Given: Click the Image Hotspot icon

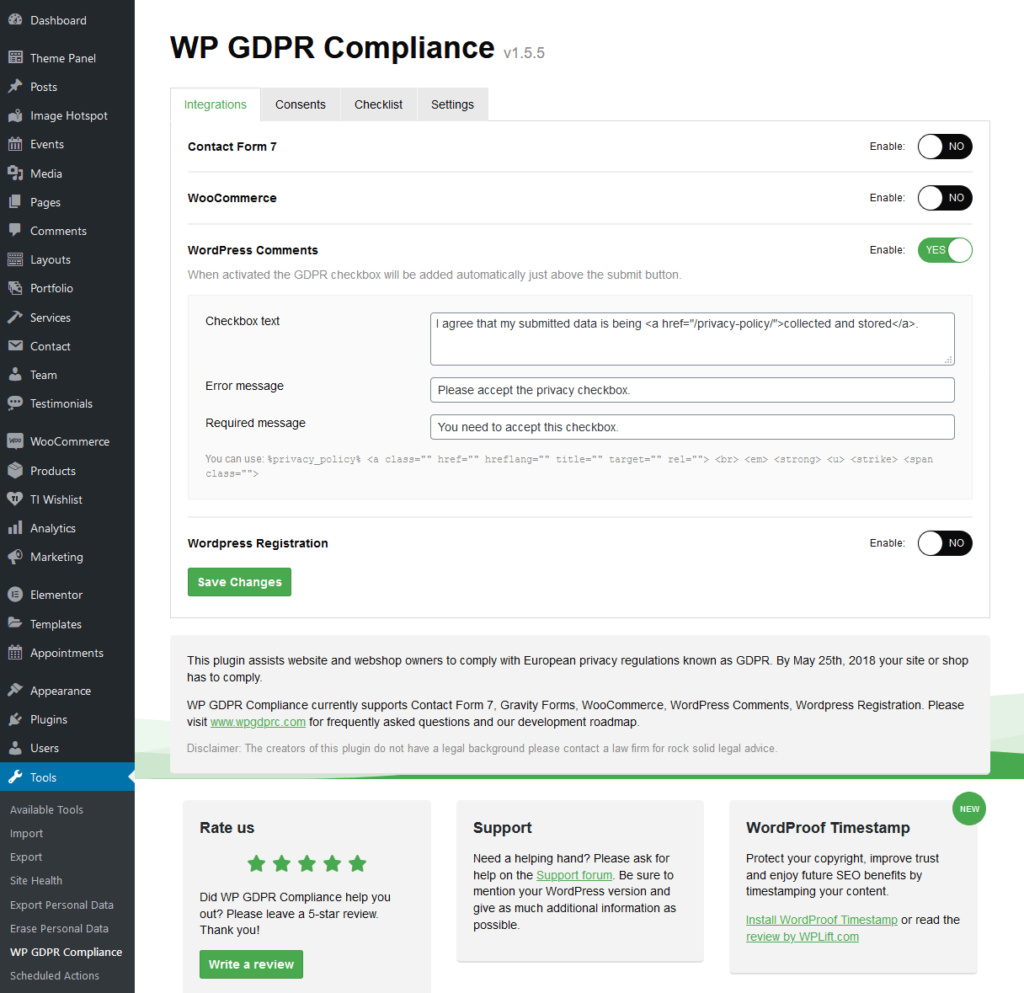Looking at the screenshot, I should pos(15,116).
